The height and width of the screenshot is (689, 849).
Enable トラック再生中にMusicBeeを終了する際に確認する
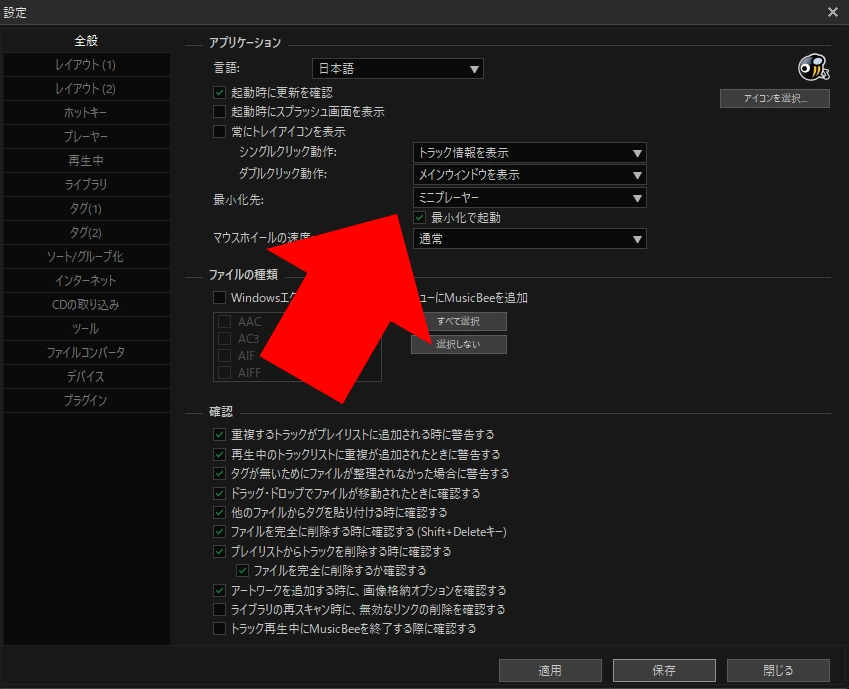click(217, 628)
